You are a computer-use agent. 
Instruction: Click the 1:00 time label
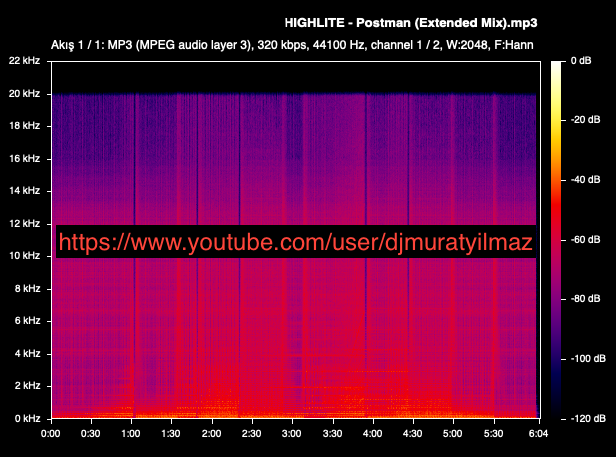coord(131,434)
